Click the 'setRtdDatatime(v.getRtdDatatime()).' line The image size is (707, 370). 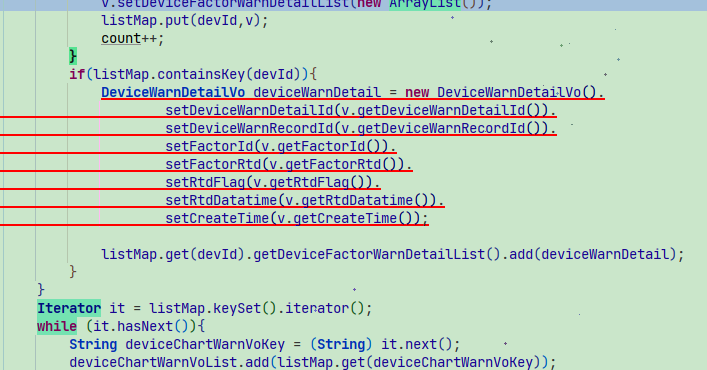[x=305, y=201]
